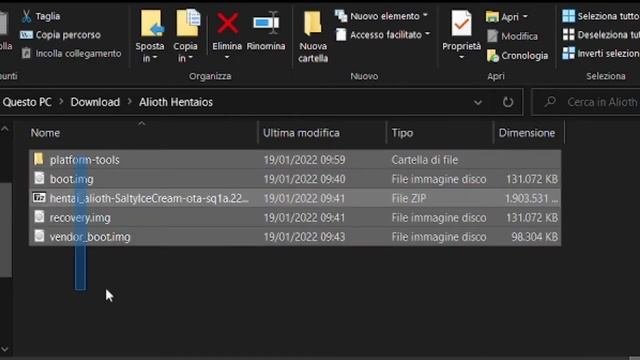Click the navigation pane scroll down arrow
The height and width of the screenshot is (360, 640).
click(4, 349)
